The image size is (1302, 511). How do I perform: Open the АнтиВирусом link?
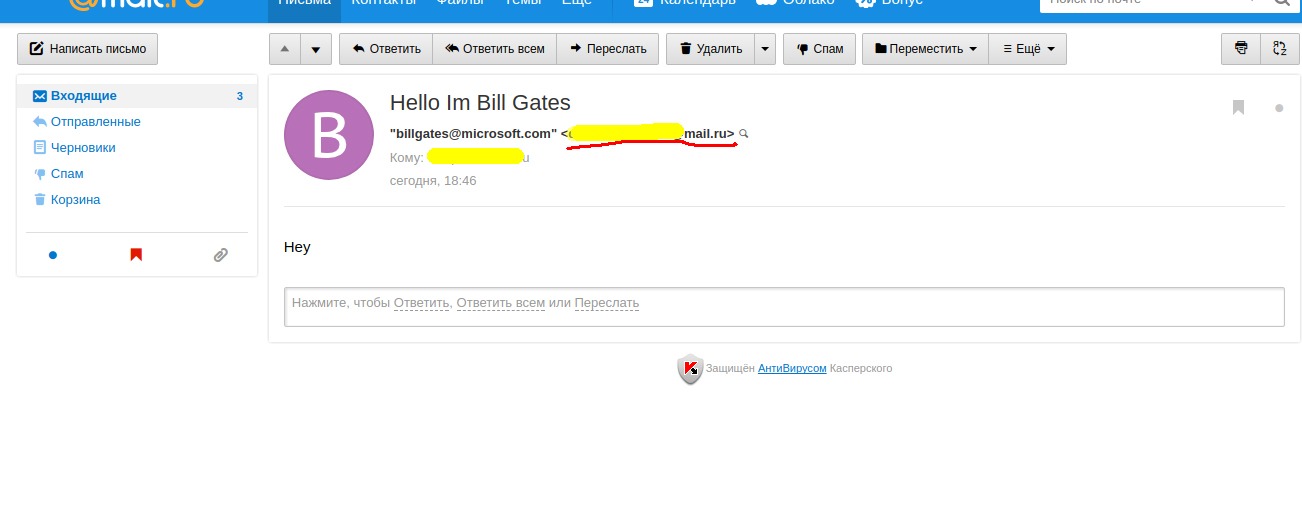[792, 368]
